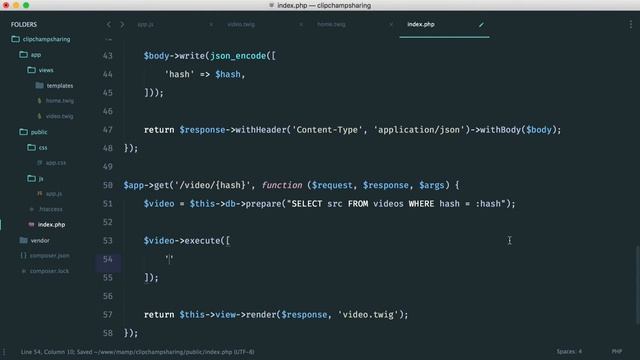
Task: Close the app.js tab
Action: (211, 24)
